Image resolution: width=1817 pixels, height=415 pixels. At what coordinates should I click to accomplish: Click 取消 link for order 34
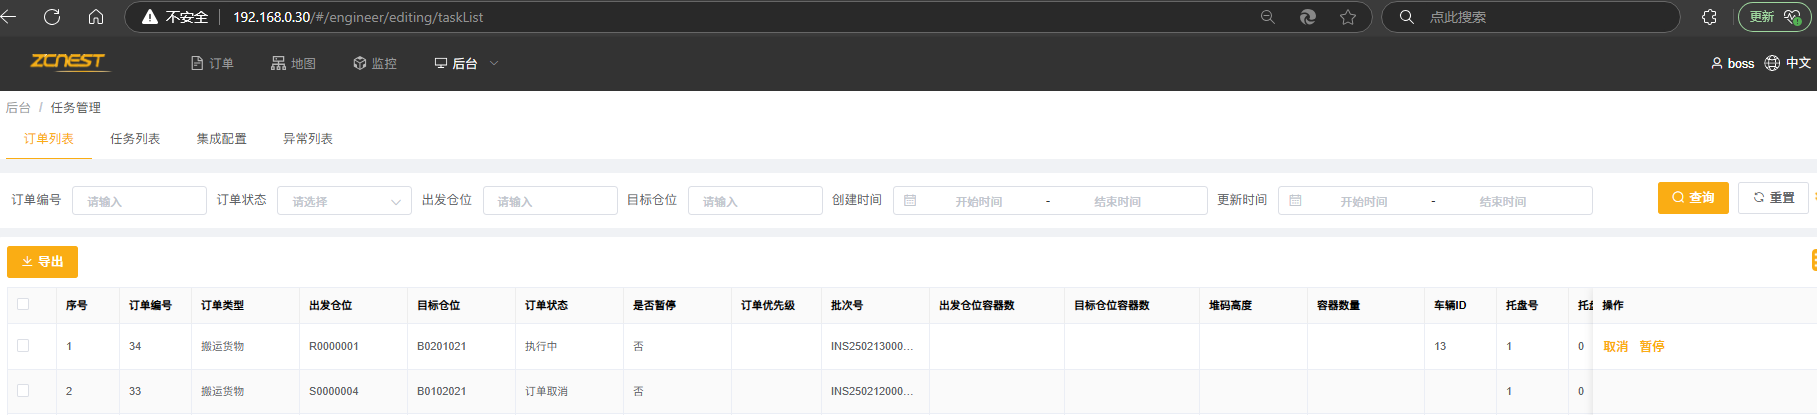(1615, 346)
